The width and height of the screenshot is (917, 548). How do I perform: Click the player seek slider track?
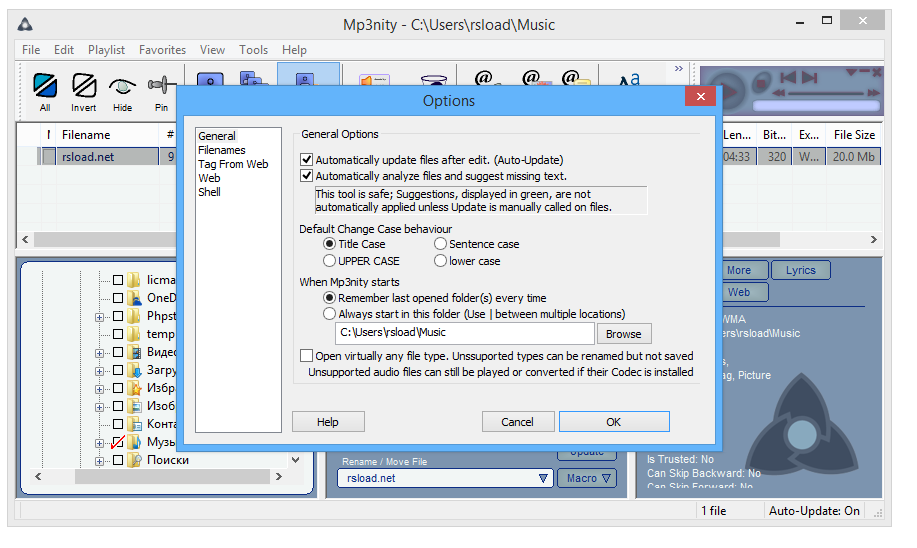(x=826, y=93)
